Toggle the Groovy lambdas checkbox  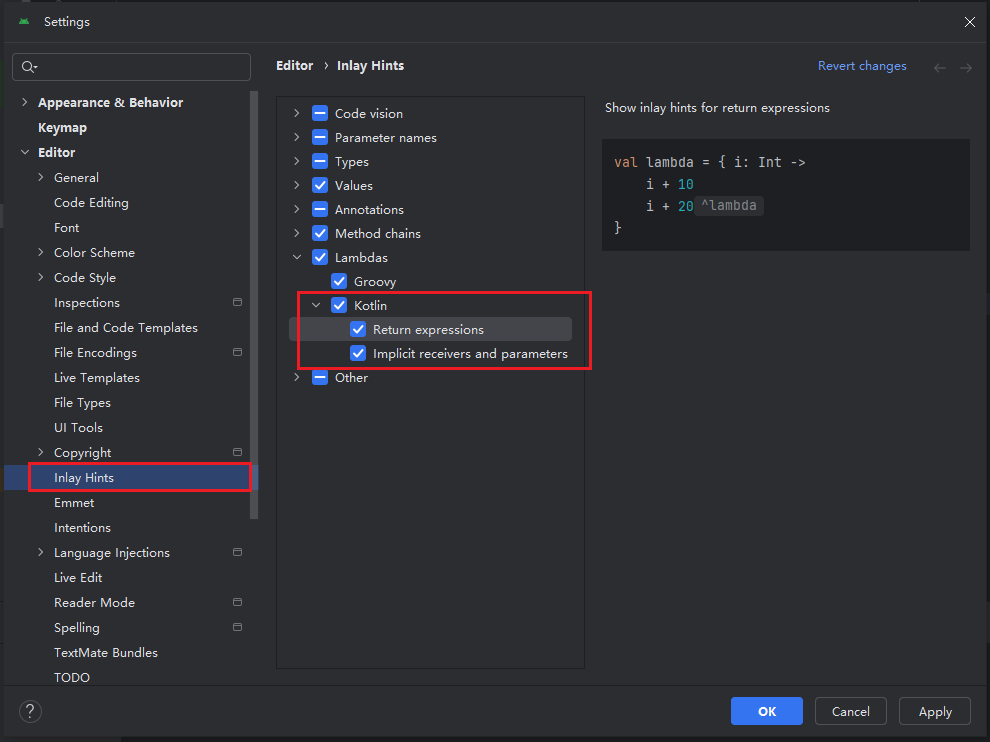pyautogui.click(x=339, y=281)
